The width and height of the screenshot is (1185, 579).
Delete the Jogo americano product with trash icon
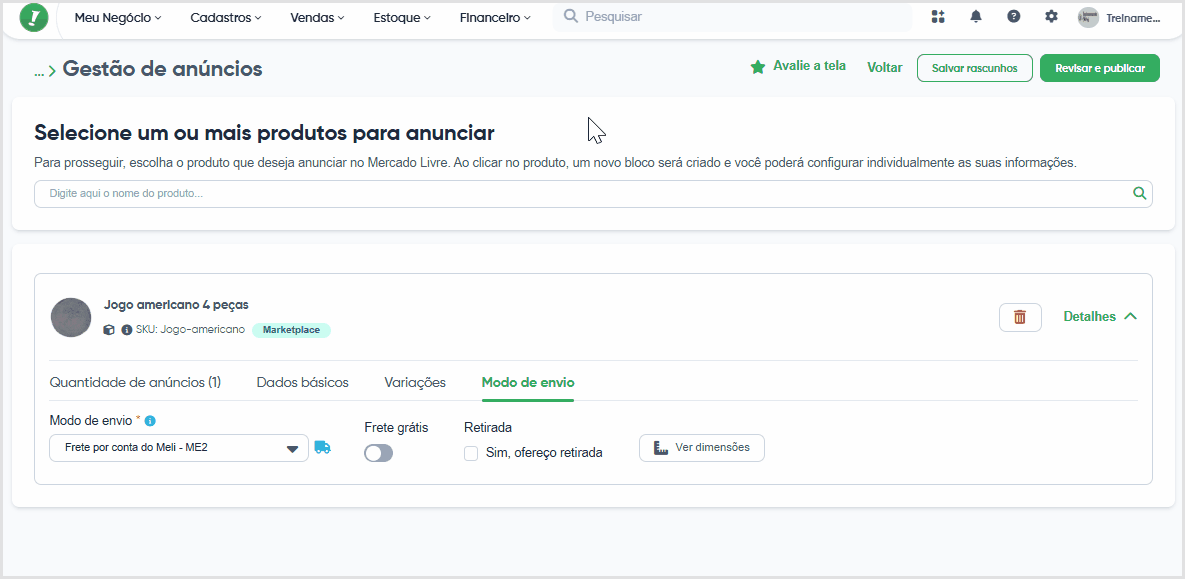(1020, 317)
